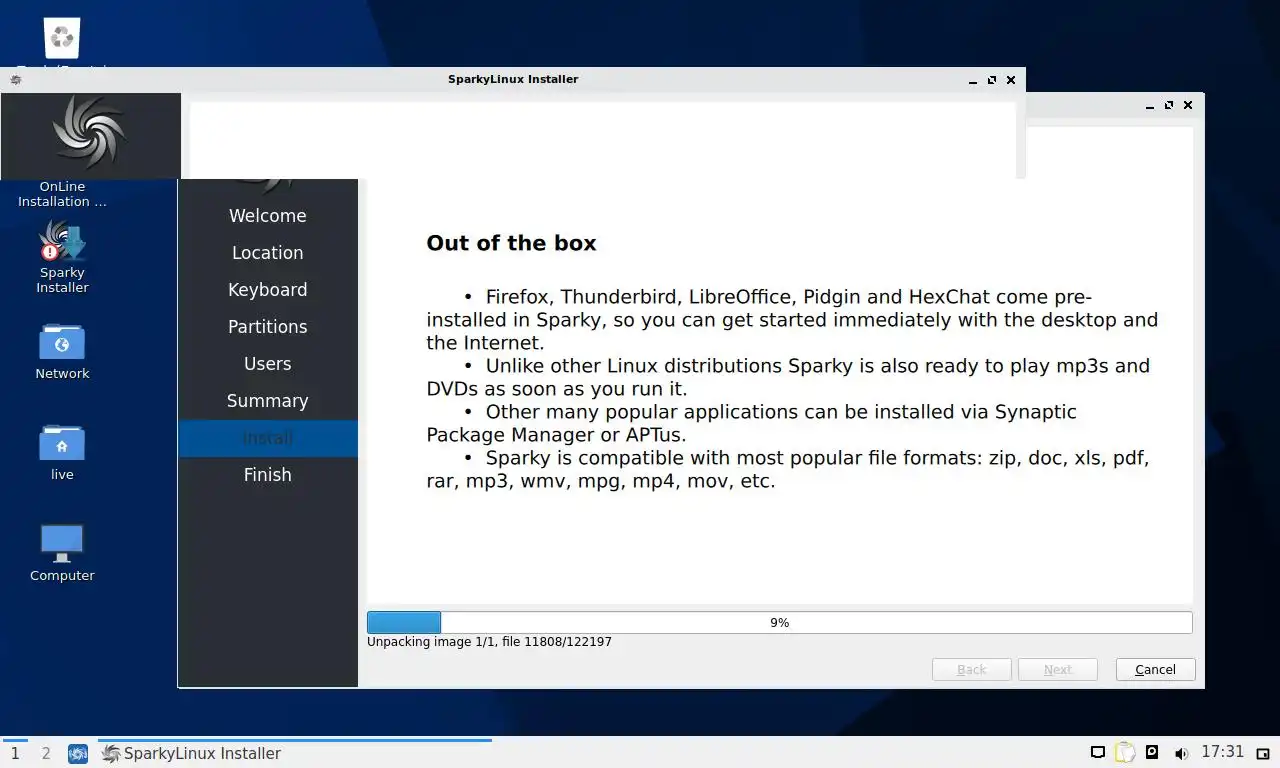Click the volume speaker tray icon
This screenshot has height=768, width=1280.
pos(1180,753)
